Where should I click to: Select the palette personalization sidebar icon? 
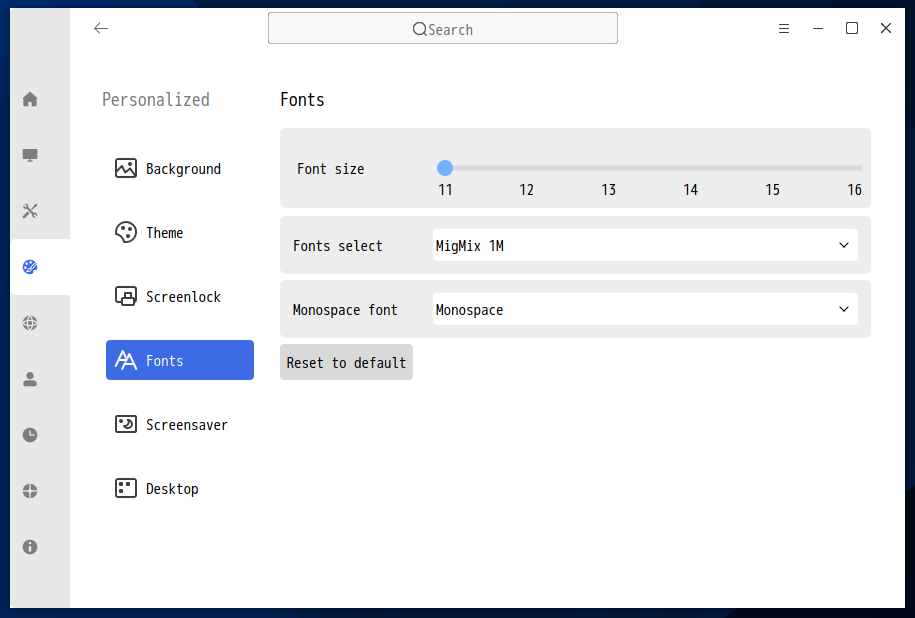pos(30,267)
